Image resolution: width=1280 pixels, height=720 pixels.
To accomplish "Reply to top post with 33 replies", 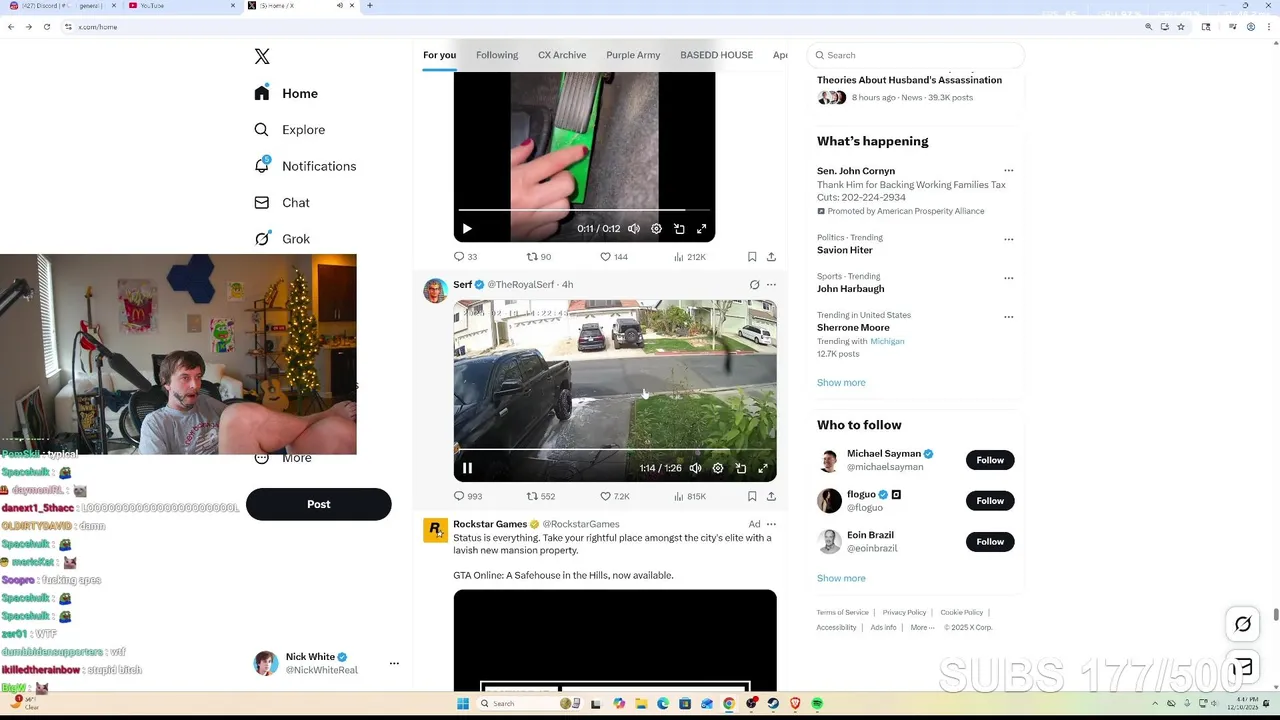I will click(466, 257).
